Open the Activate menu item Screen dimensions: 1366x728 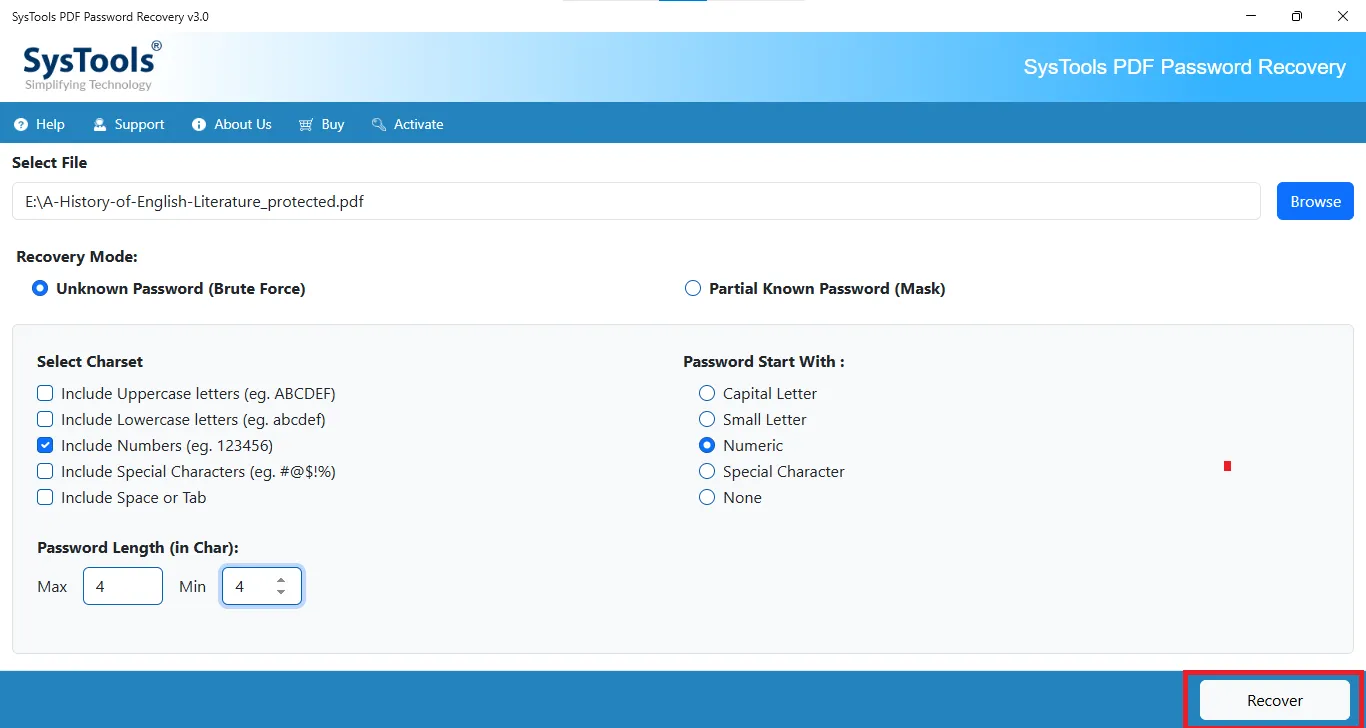[x=407, y=125]
